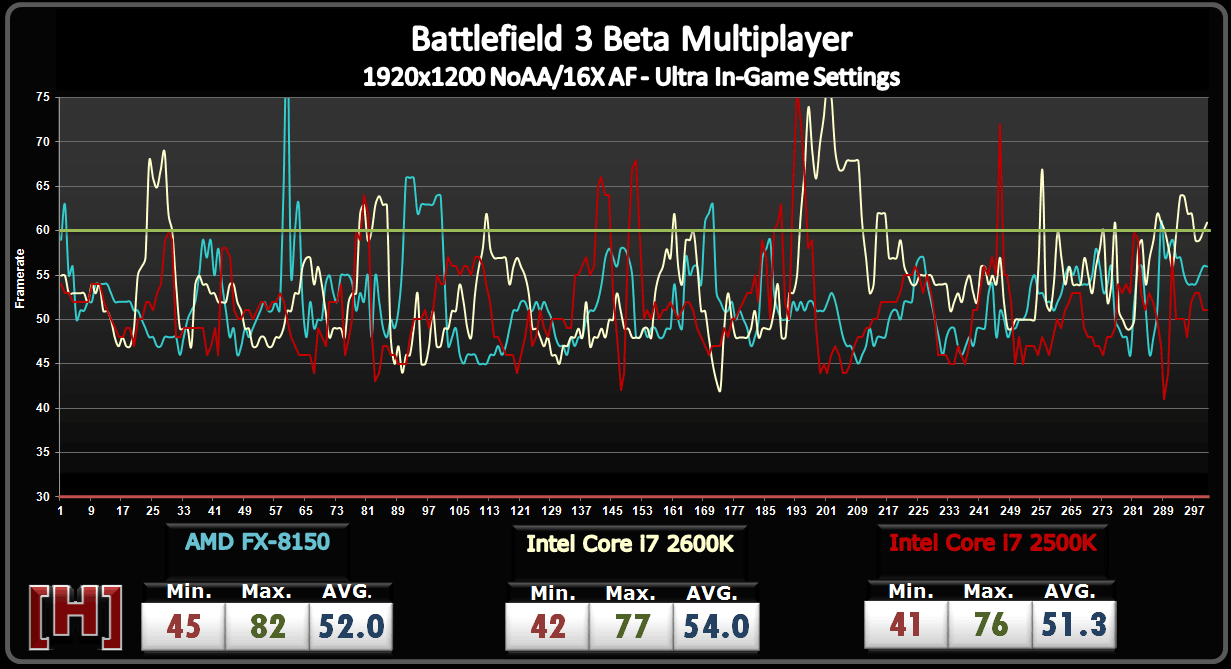Select the 'Intel Core I7 2500K' legend label
The width and height of the screenshot is (1231, 669).
pyautogui.click(x=993, y=543)
